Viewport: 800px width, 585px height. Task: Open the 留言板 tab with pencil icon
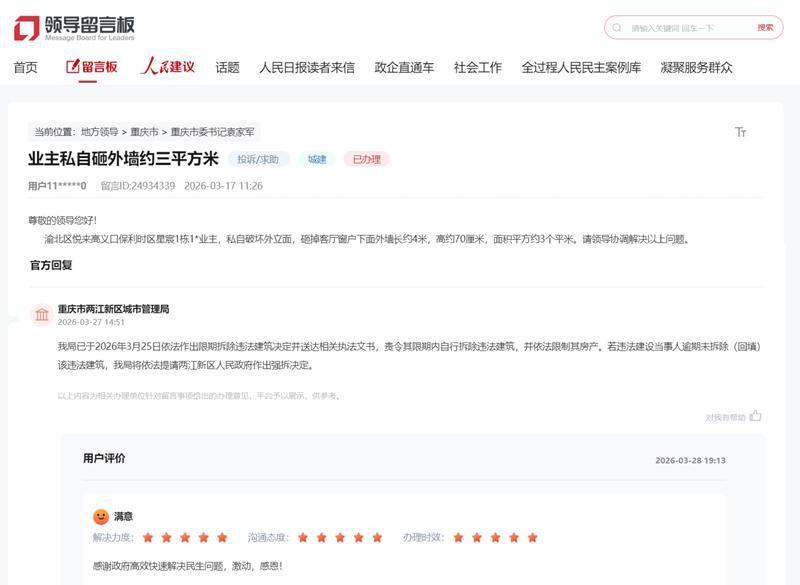click(91, 67)
